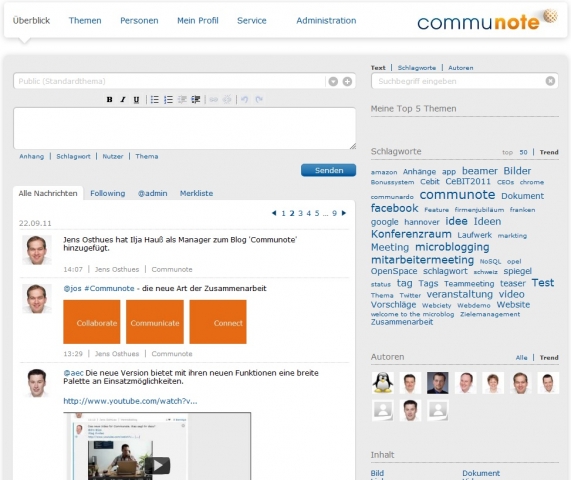Select Schlagworte search mode
Screen dimensions: 571x480
[417, 68]
